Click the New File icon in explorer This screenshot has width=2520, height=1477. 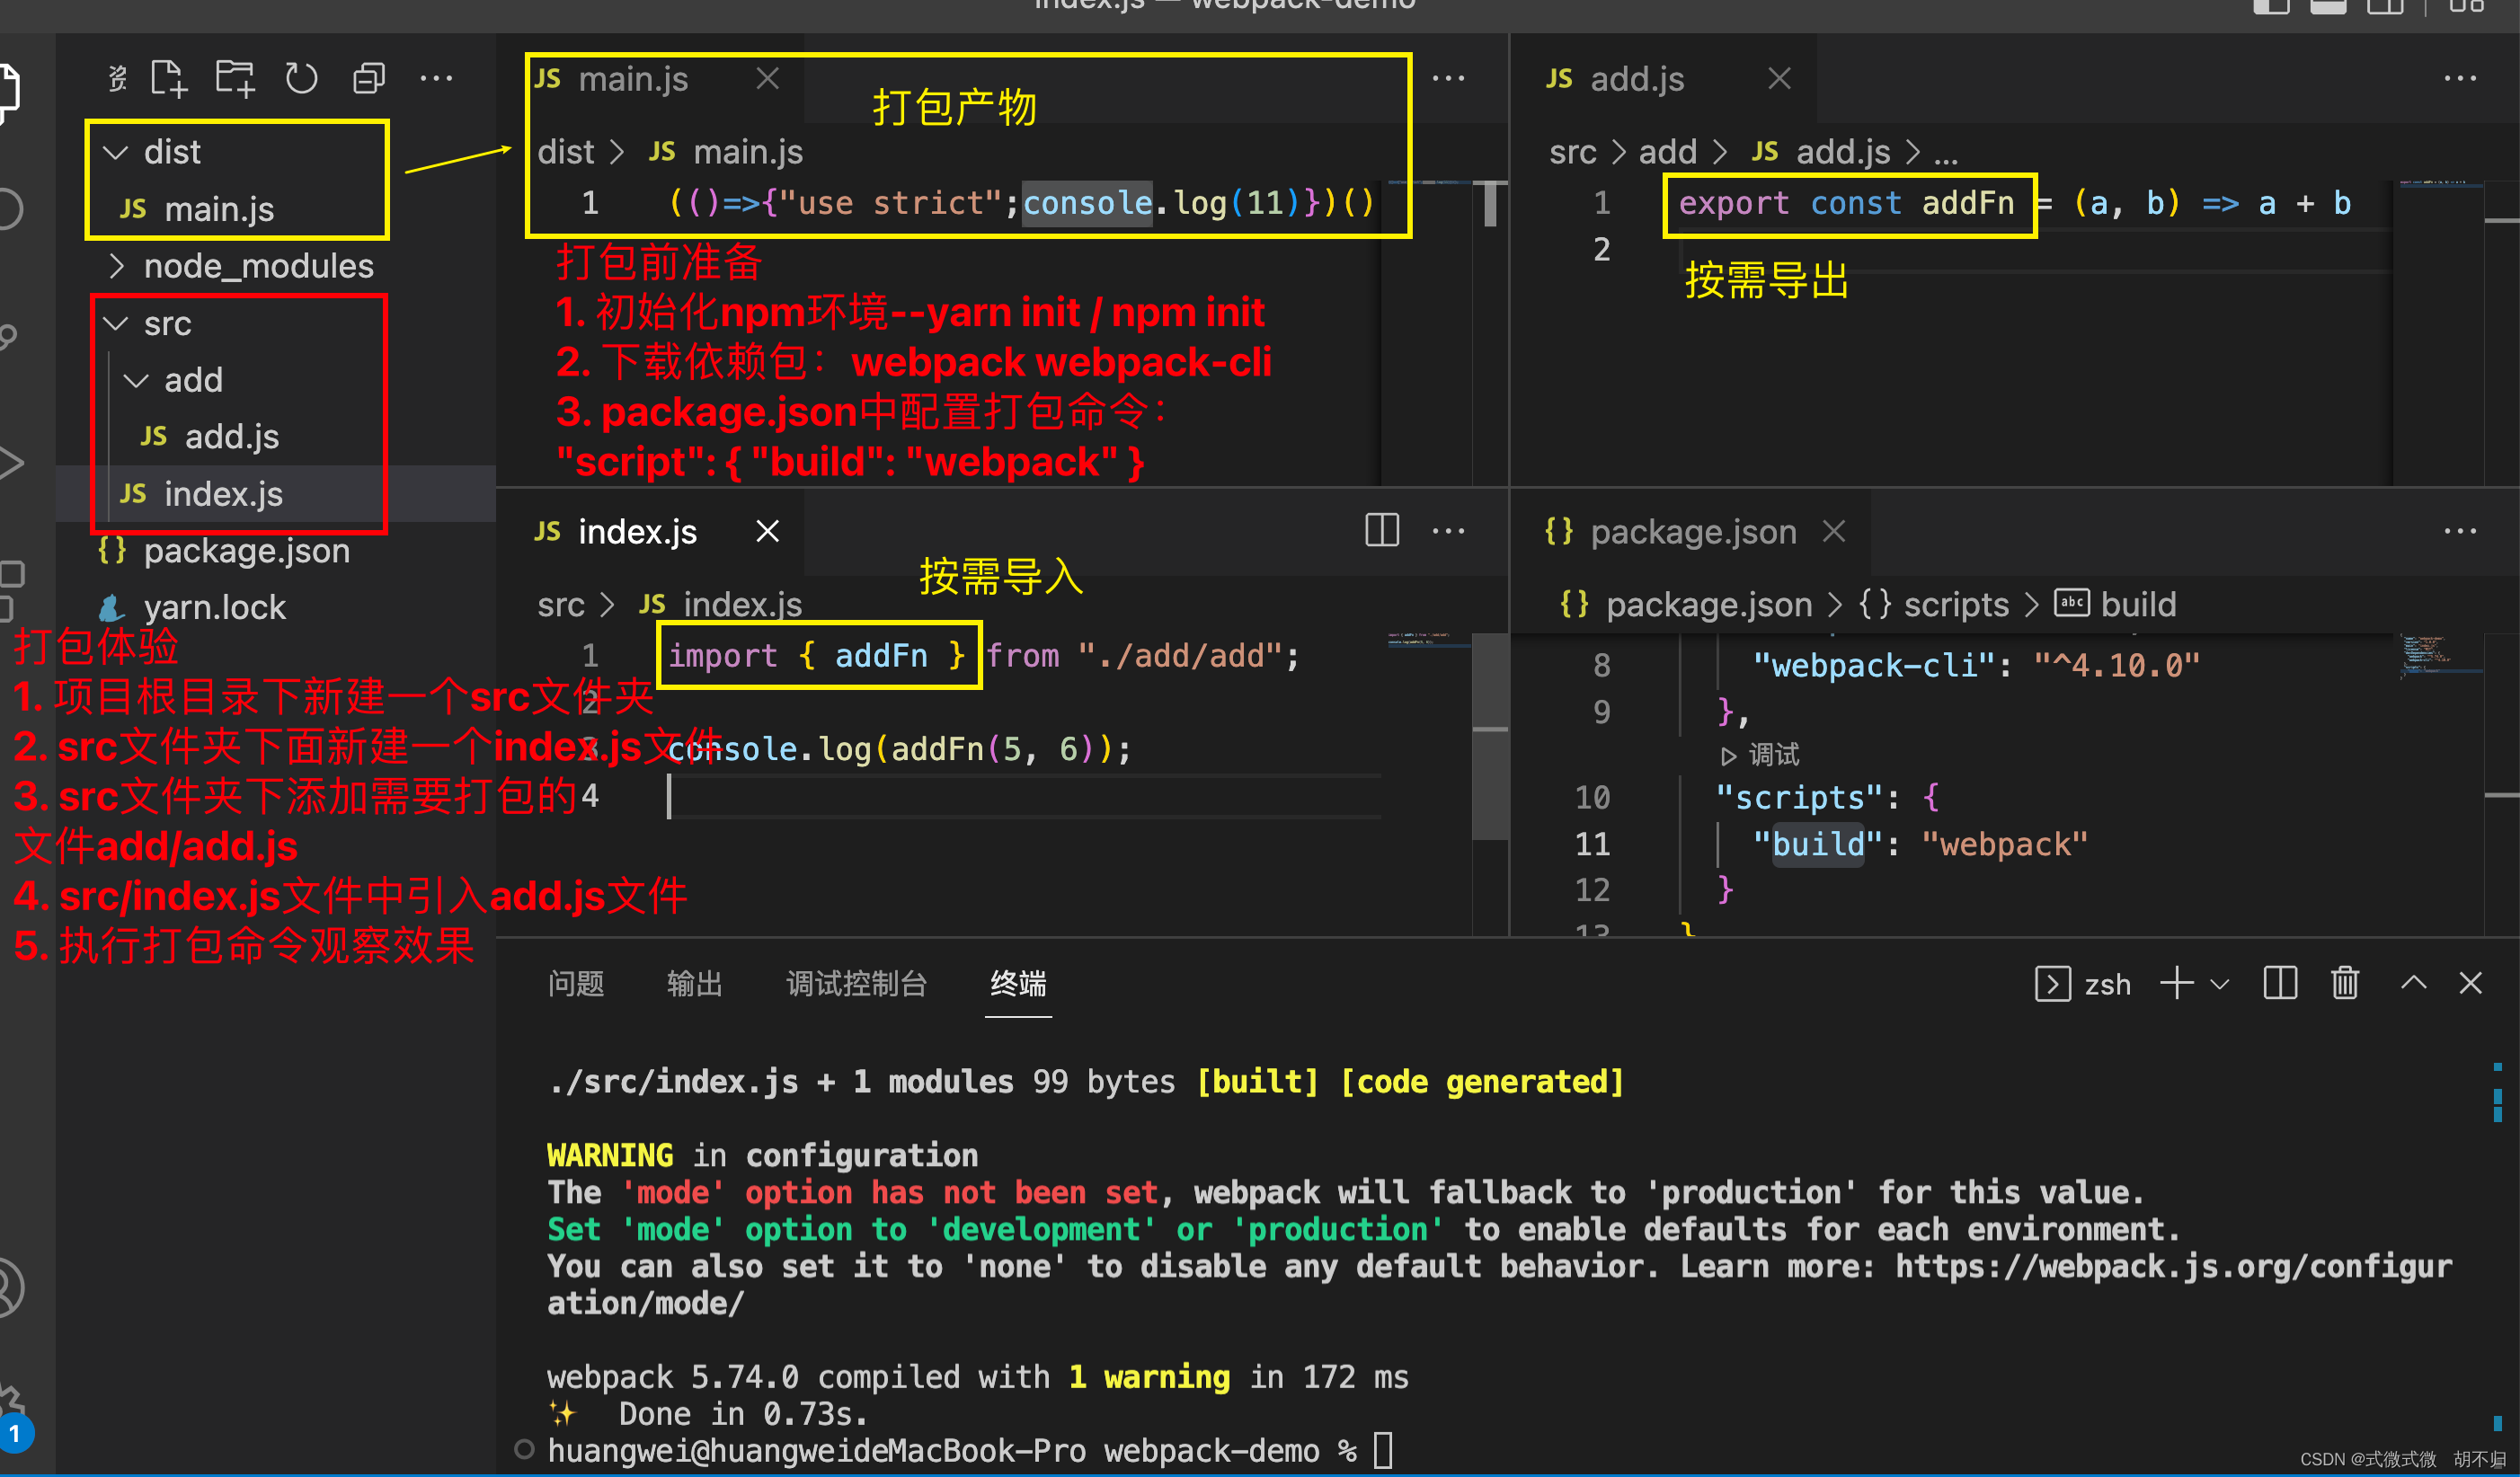(x=168, y=78)
